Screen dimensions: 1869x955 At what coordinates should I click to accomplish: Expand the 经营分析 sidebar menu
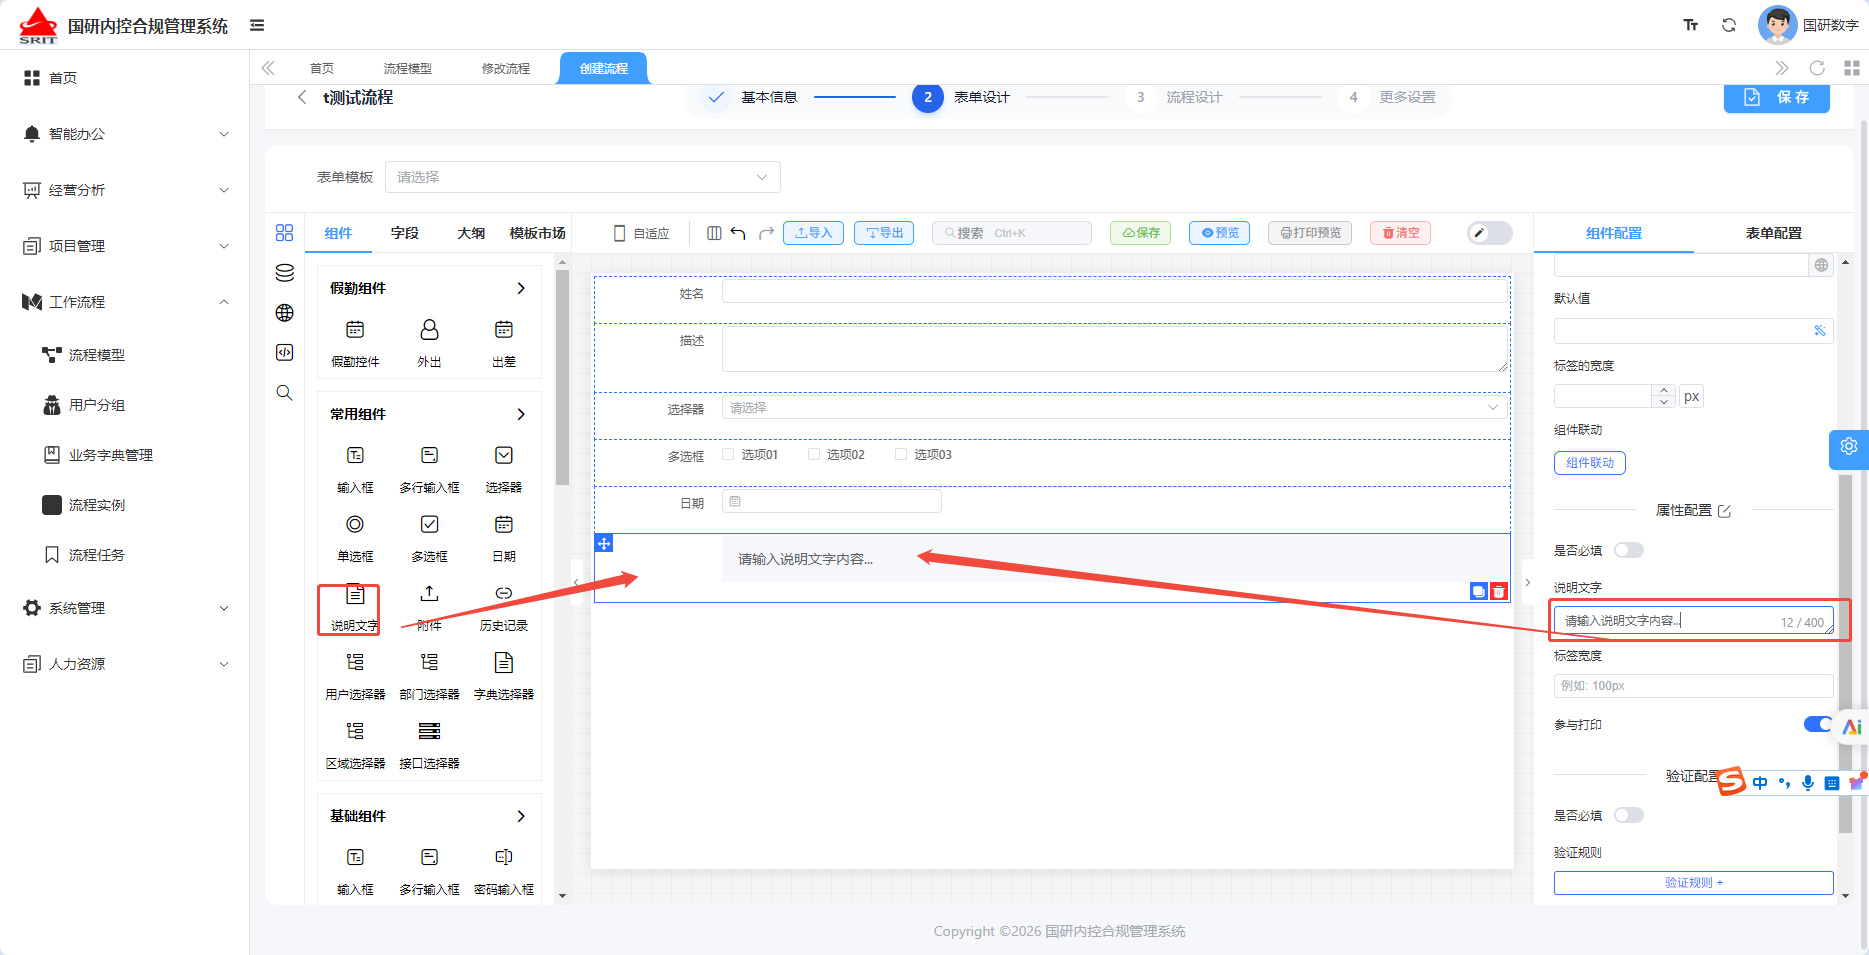(x=125, y=190)
